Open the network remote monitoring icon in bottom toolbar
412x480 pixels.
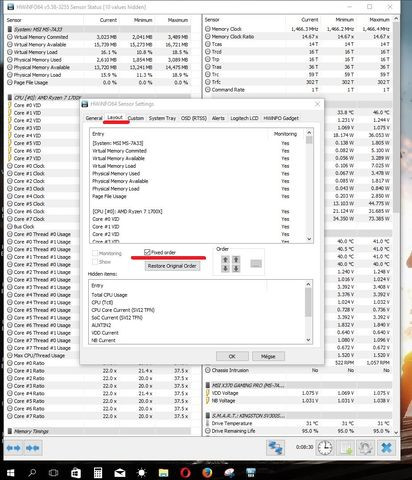[276, 448]
